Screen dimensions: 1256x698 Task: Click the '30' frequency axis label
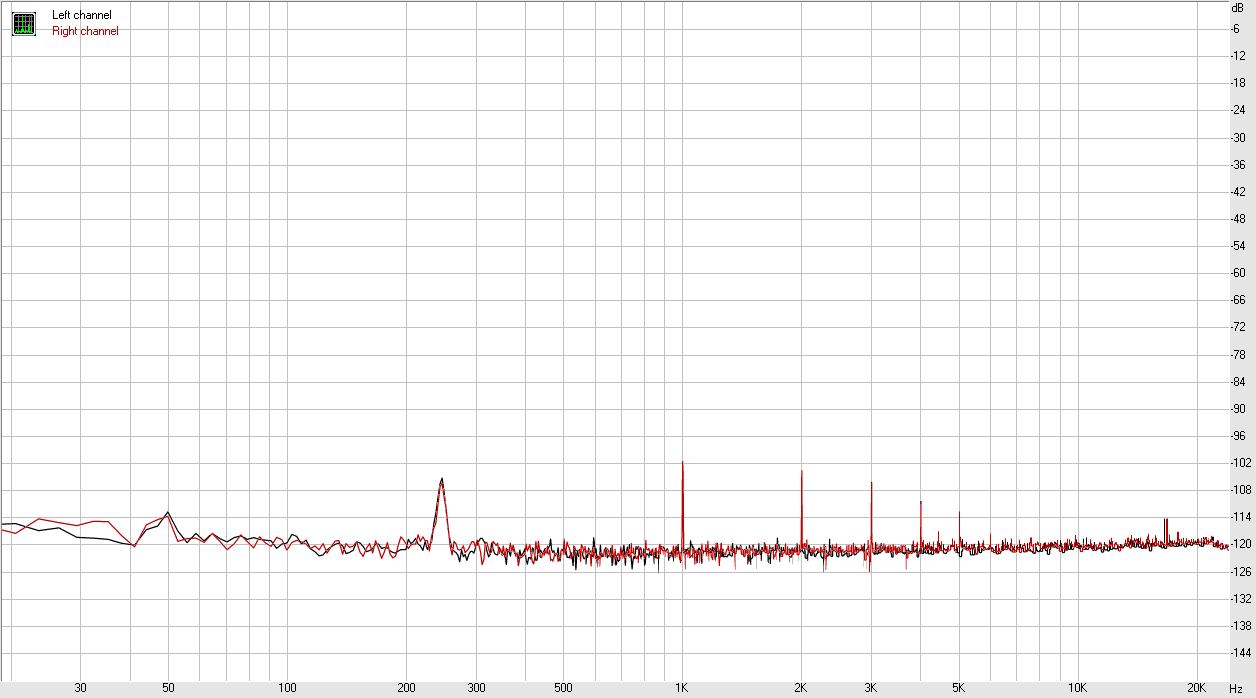[80, 688]
